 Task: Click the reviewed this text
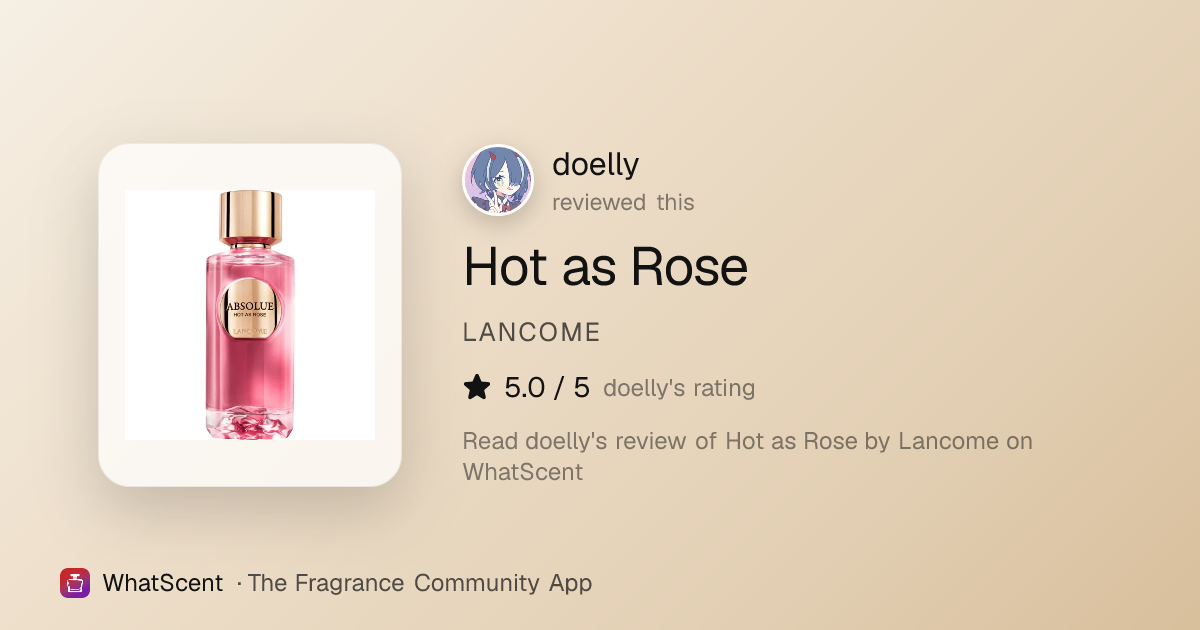(623, 202)
